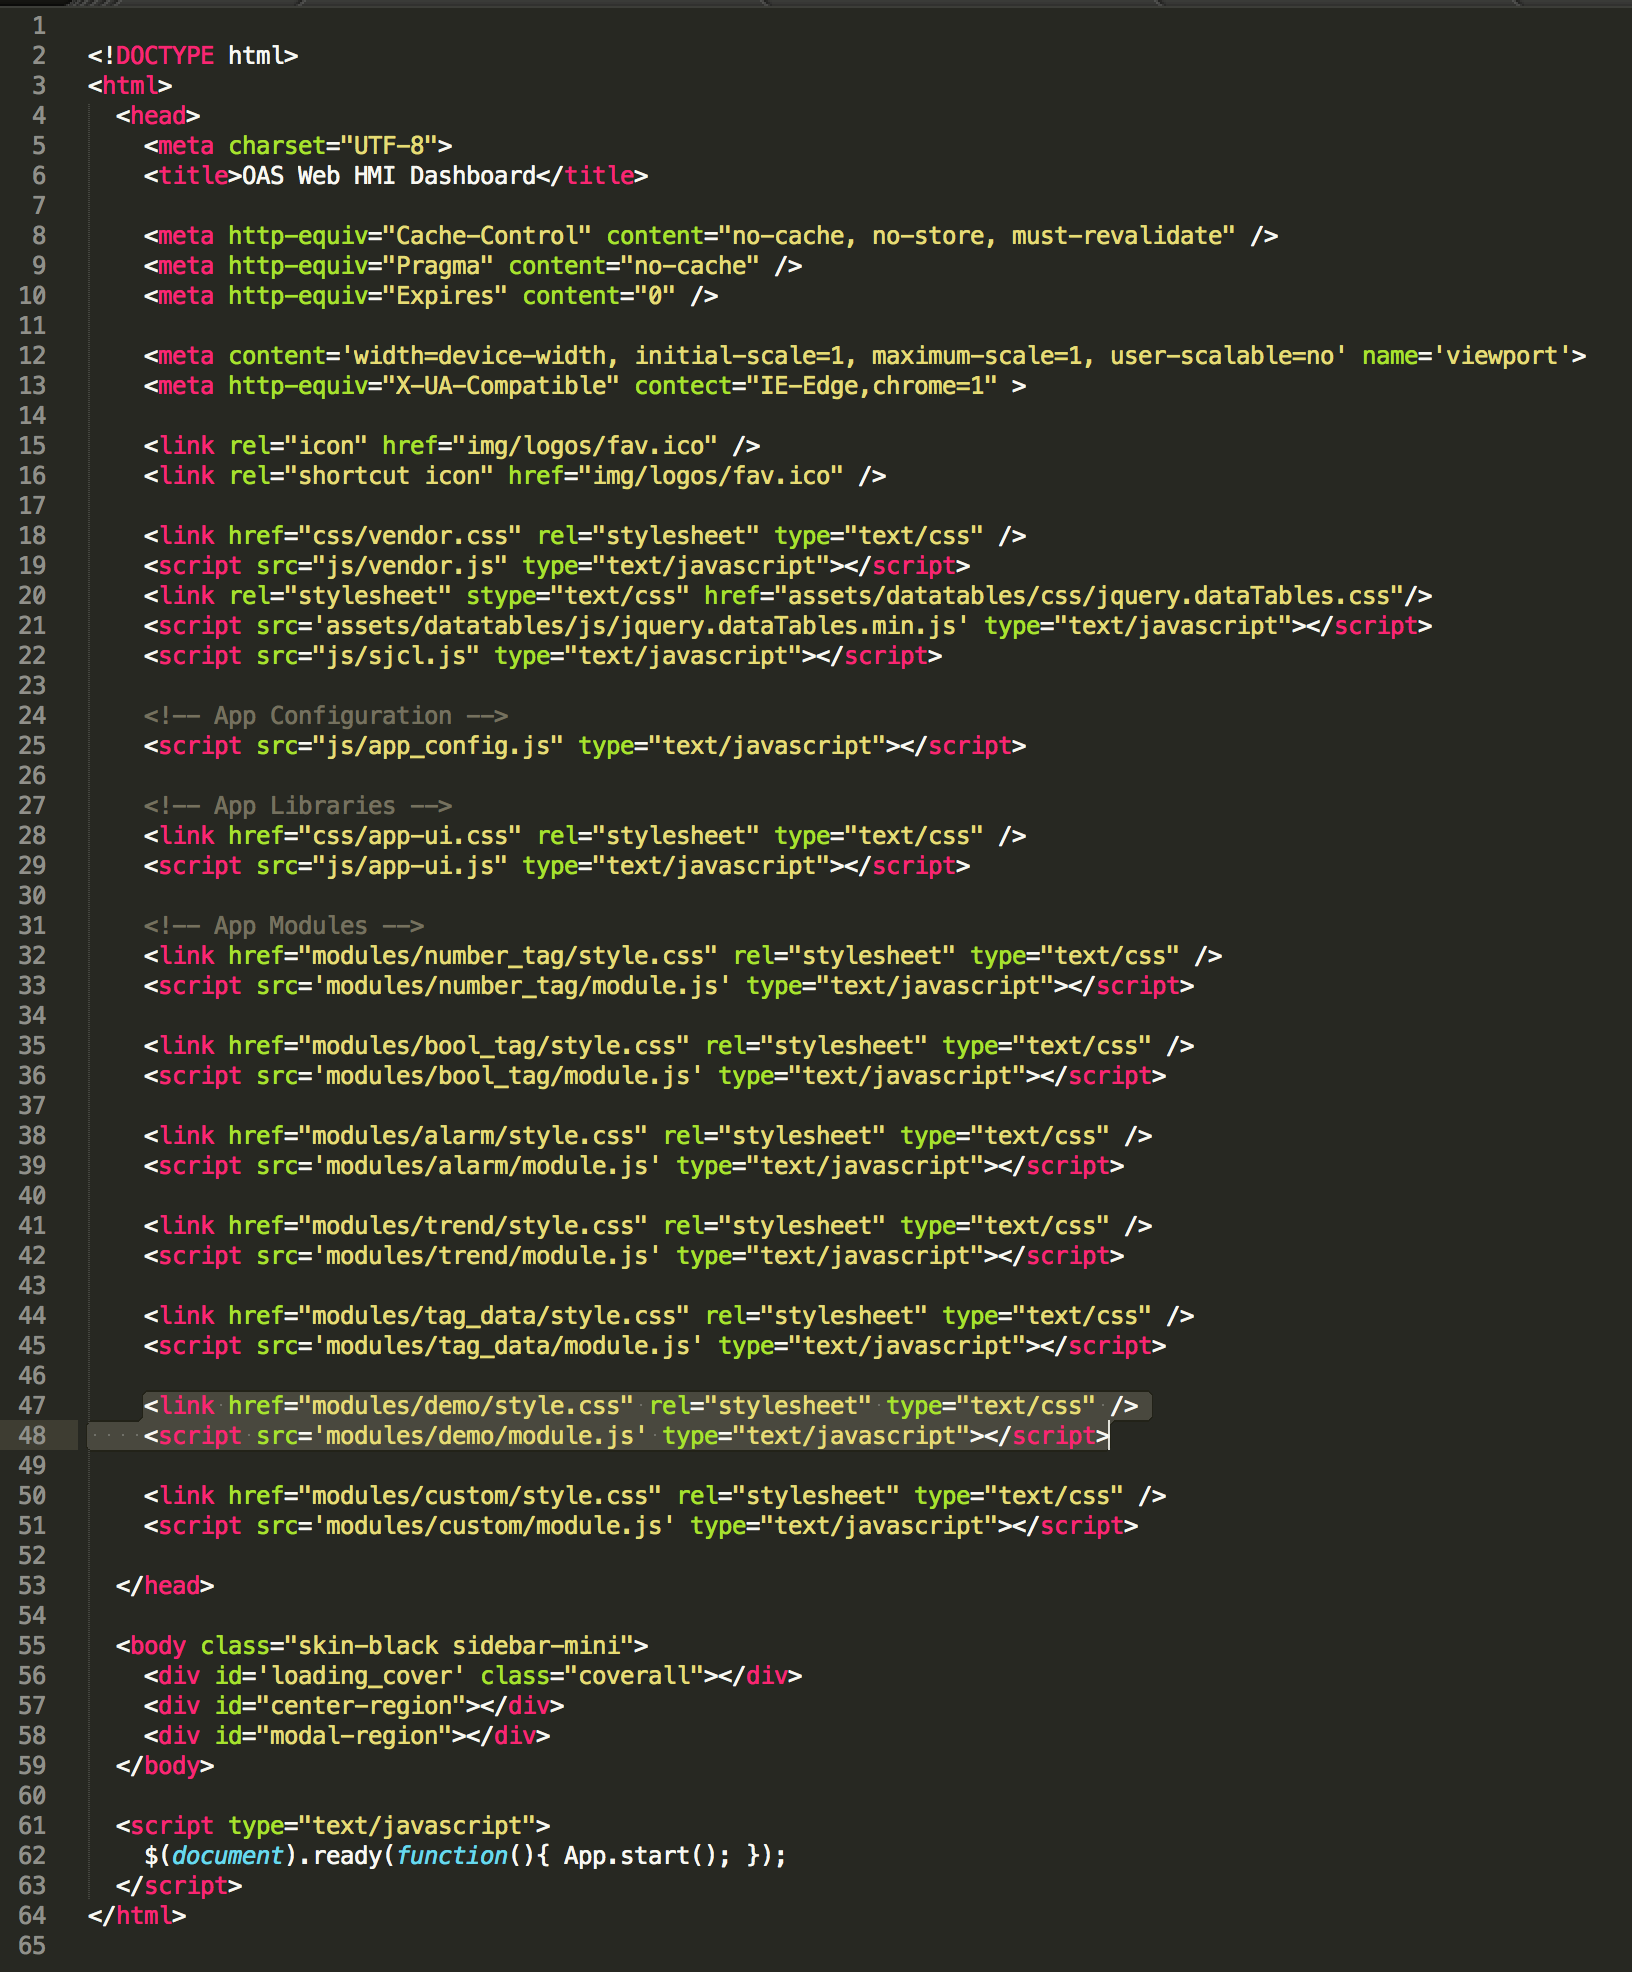Viewport: 1632px width, 1972px height.
Task: Click the DOCTYPE declaration keyword
Action: [x=164, y=56]
